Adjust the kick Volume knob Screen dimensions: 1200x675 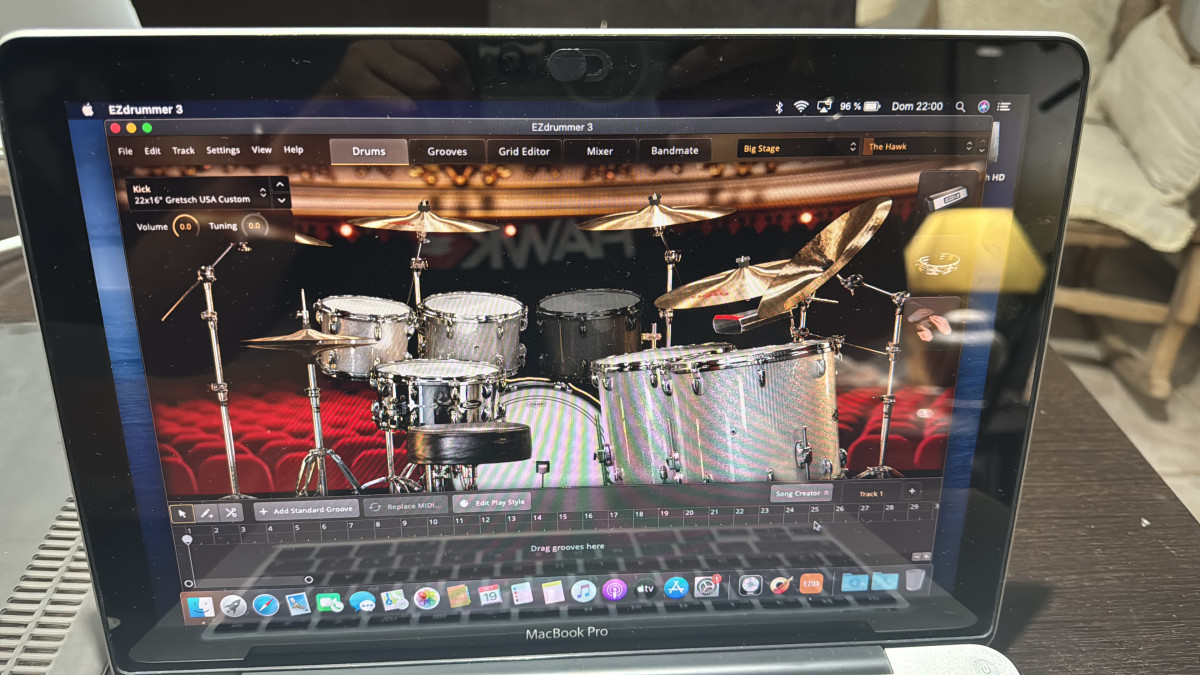(185, 227)
